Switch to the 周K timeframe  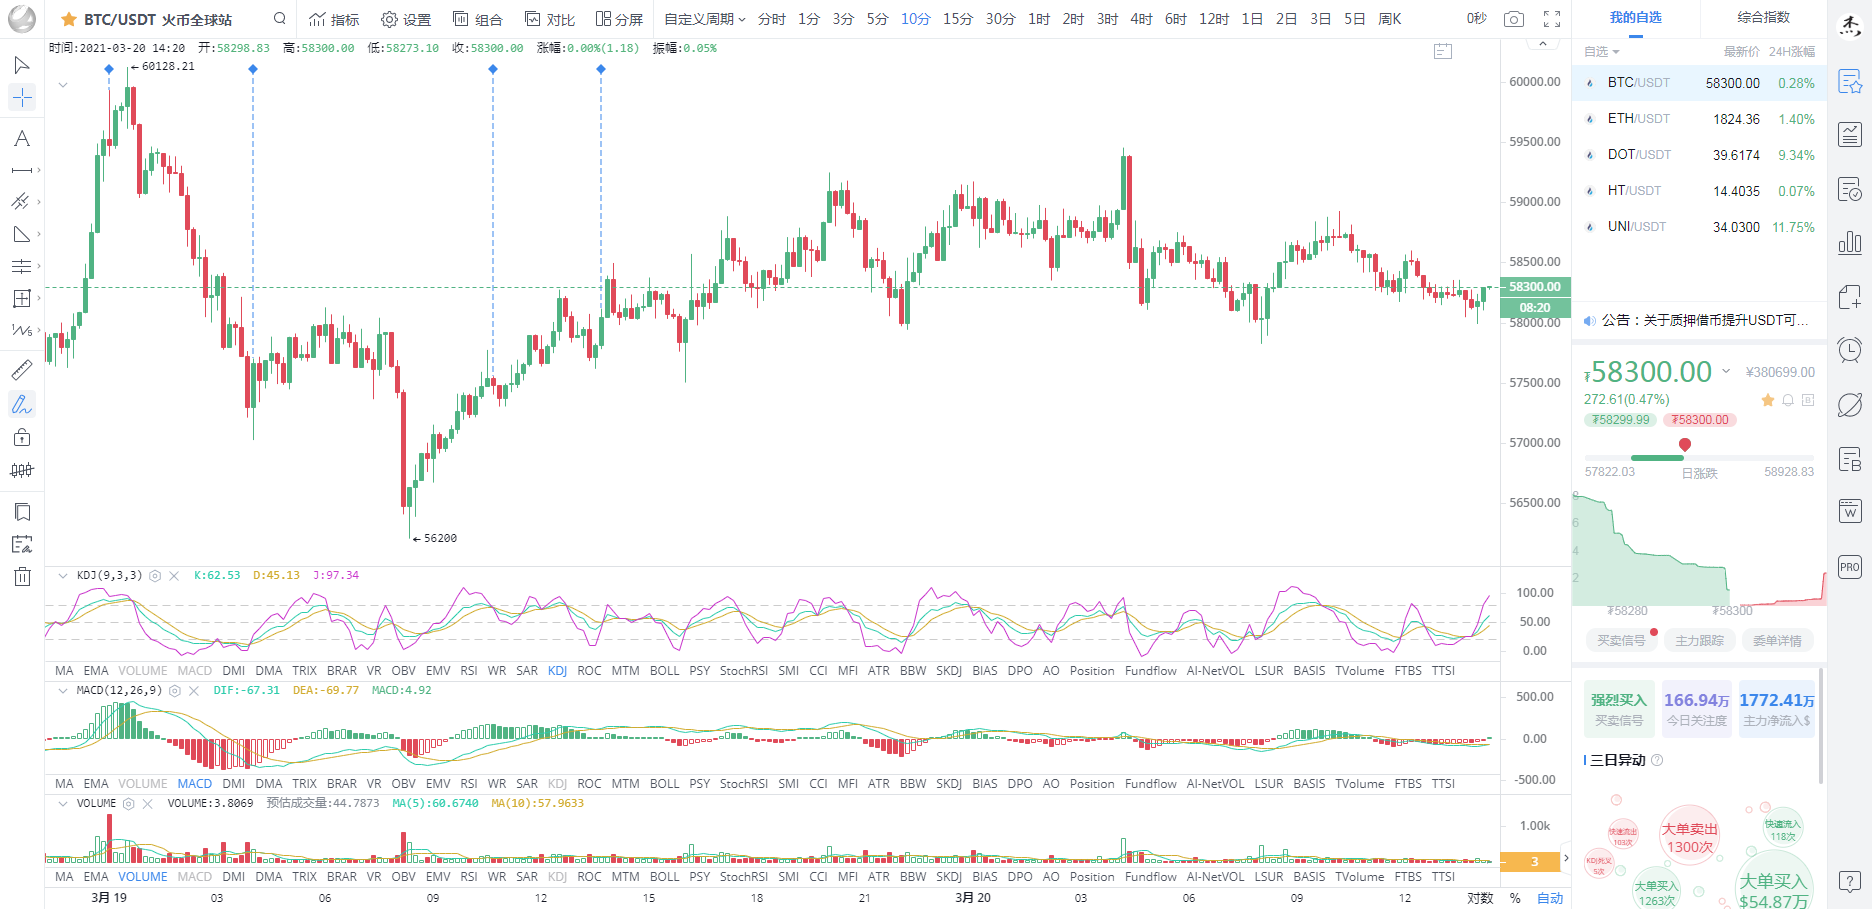coord(1389,19)
